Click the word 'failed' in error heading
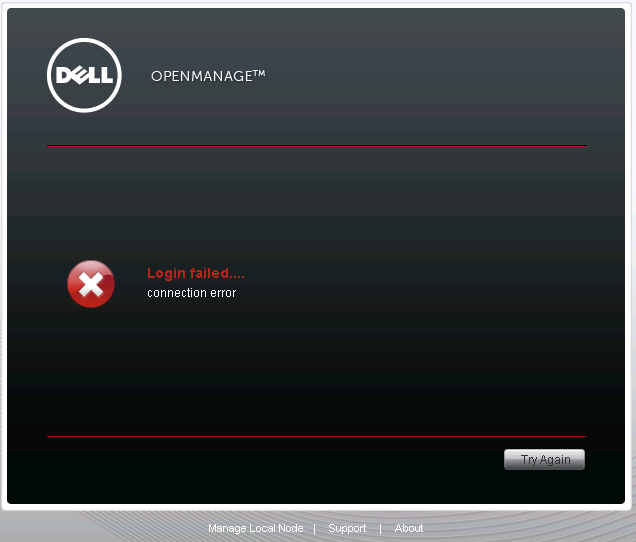Image resolution: width=636 pixels, height=542 pixels. 207,273
